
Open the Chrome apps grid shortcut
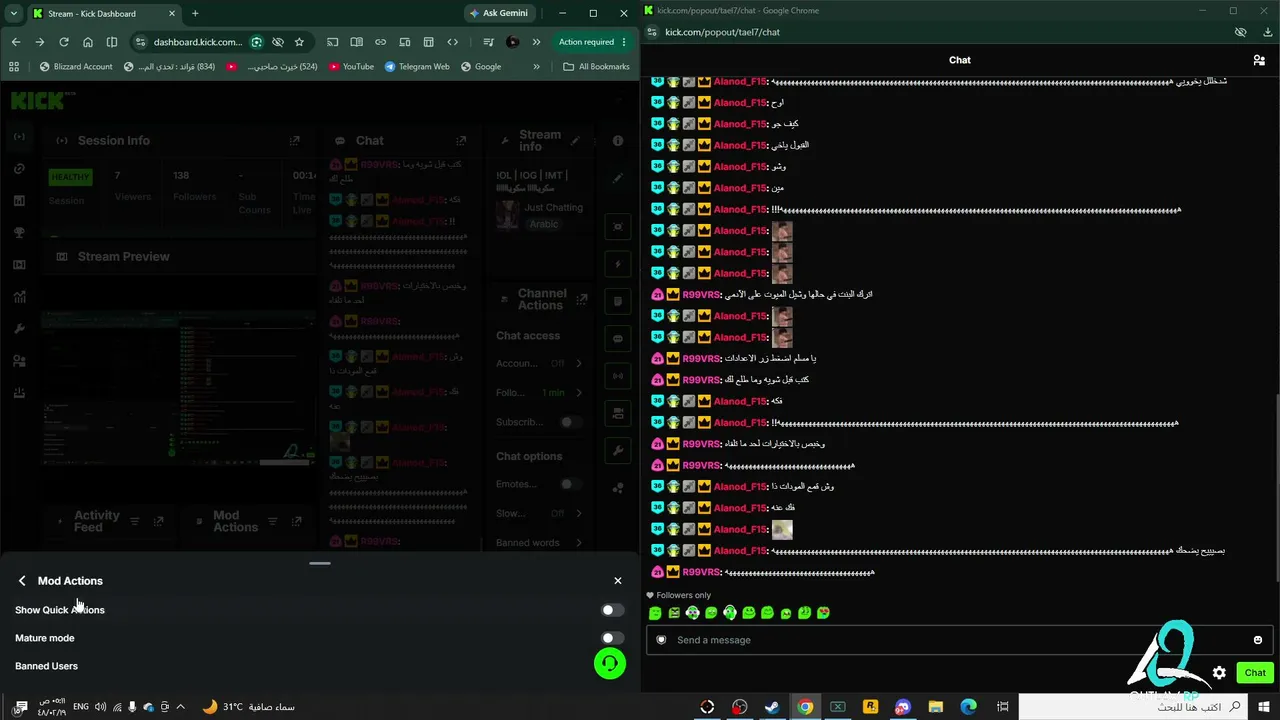pyautogui.click(x=14, y=67)
